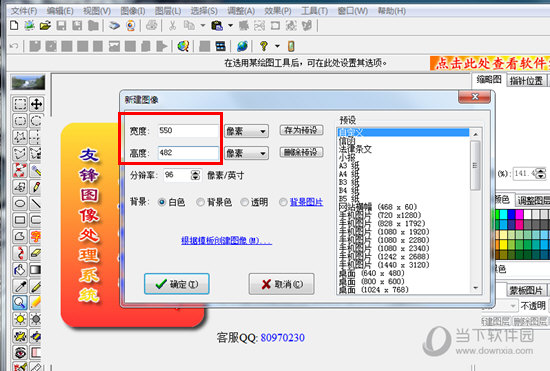The width and height of the screenshot is (550, 371).
Task: Select the 背景色 radio button
Action: pyautogui.click(x=200, y=202)
